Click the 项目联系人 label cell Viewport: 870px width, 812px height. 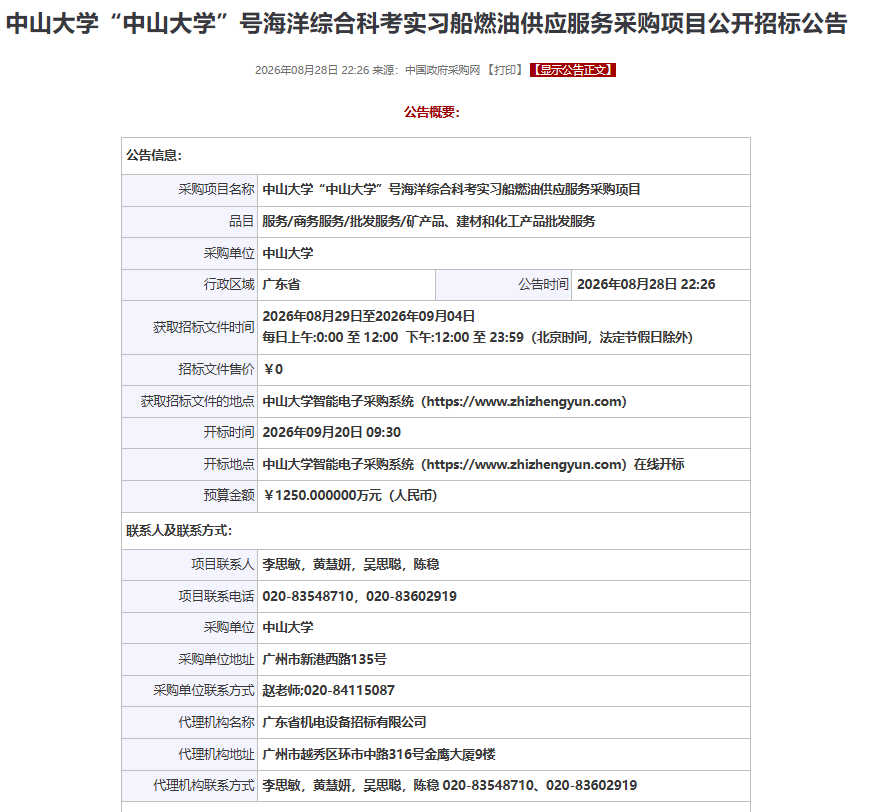(190, 565)
